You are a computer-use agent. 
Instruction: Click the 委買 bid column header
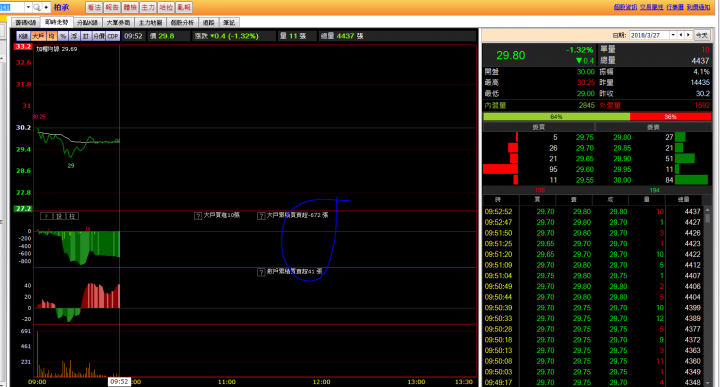click(x=538, y=127)
